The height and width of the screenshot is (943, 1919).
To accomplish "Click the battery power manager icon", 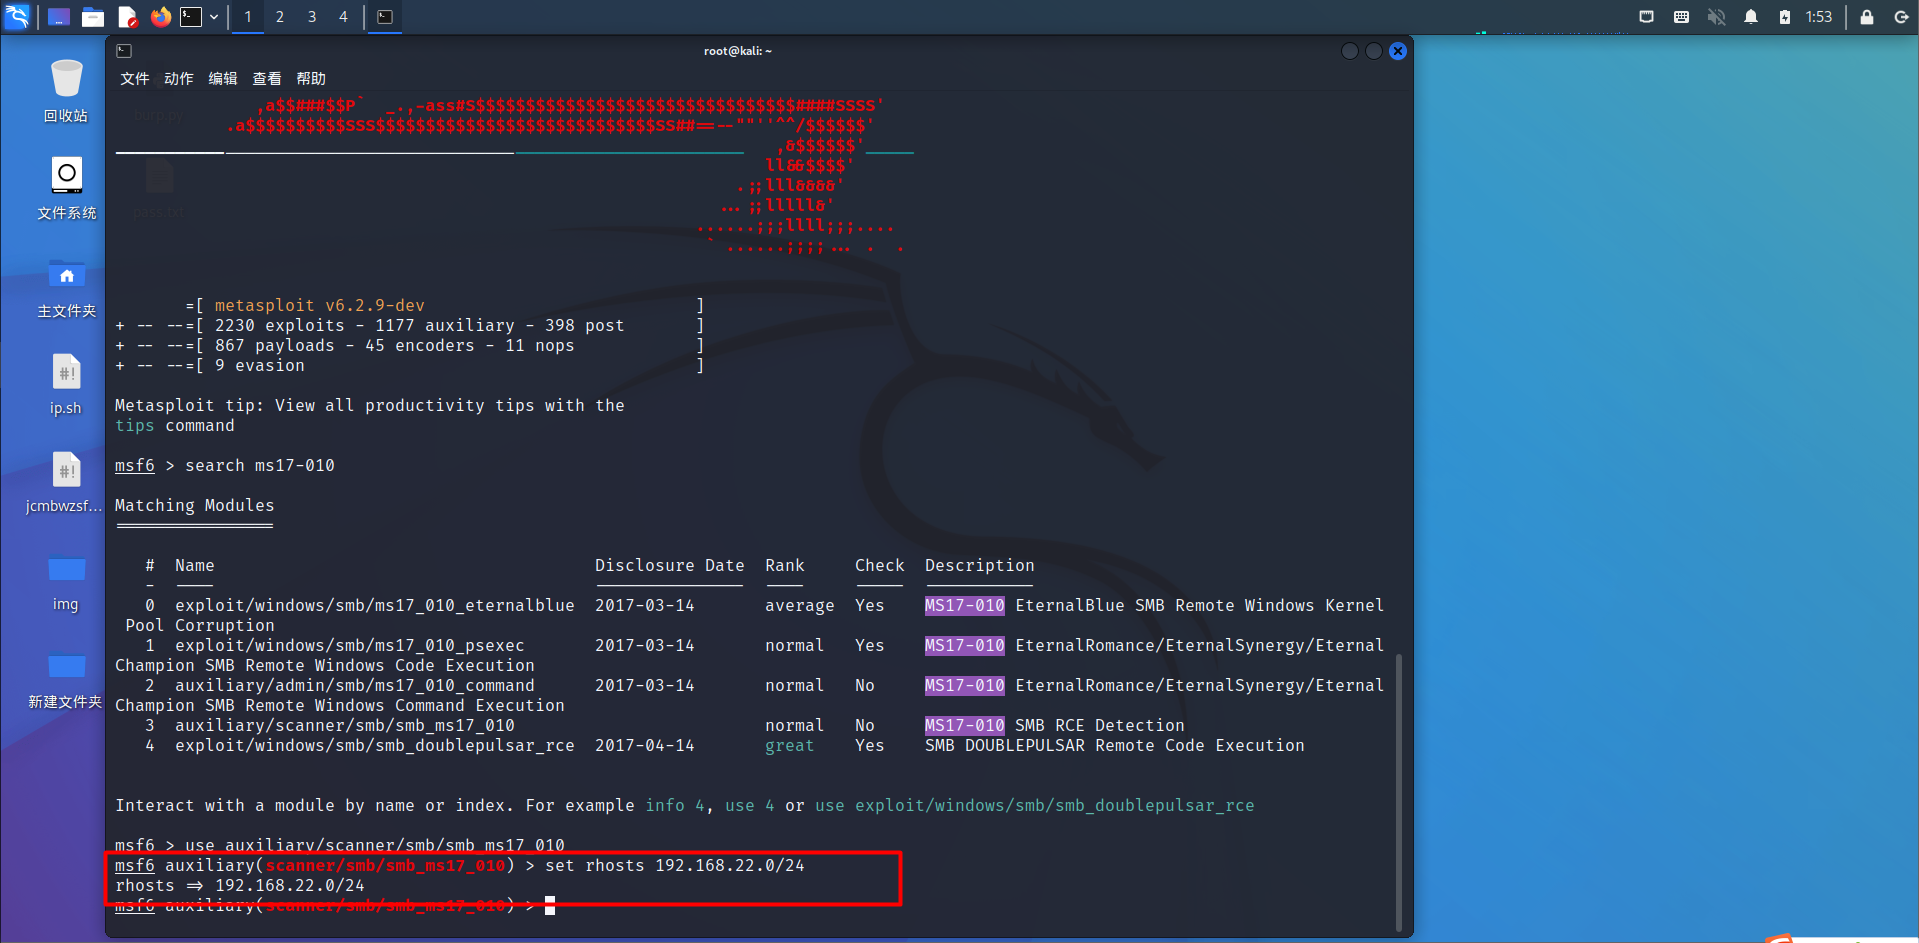I will point(1785,17).
